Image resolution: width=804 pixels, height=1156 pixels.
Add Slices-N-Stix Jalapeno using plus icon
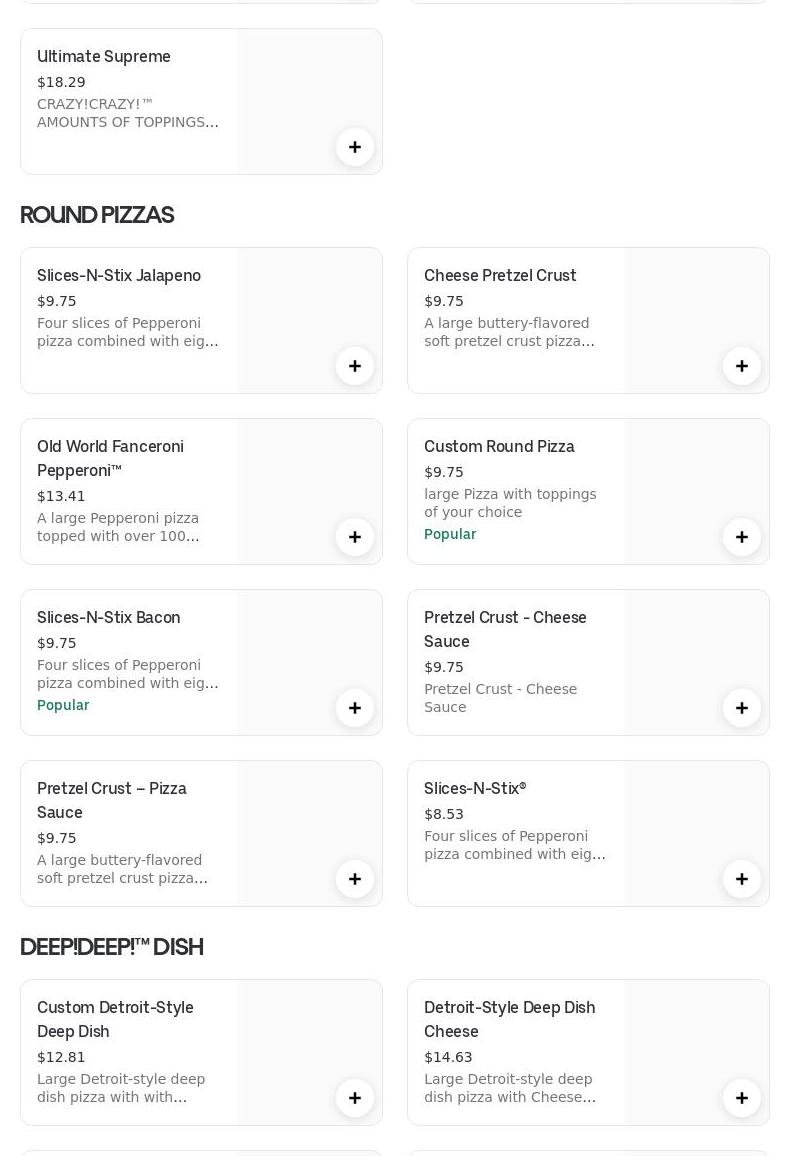pos(355,366)
